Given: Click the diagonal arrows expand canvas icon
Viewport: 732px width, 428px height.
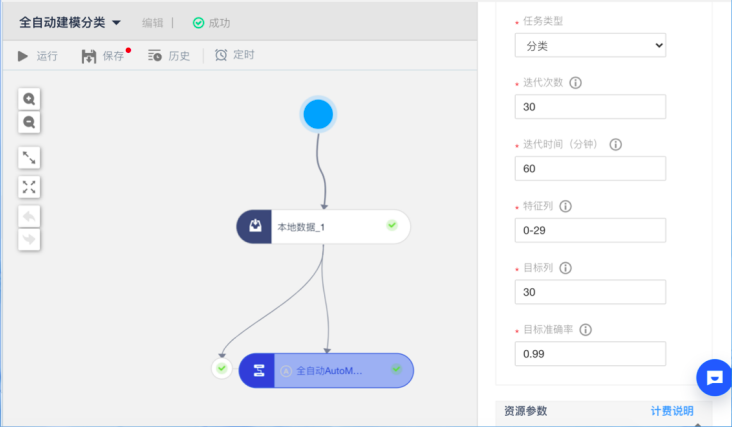Looking at the screenshot, I should coord(29,158).
